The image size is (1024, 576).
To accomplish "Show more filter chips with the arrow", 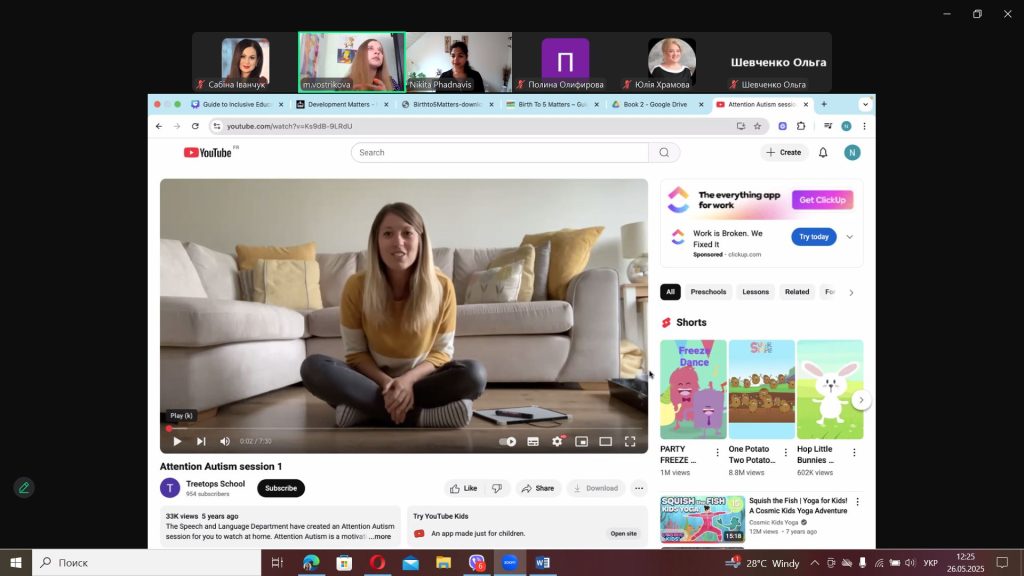I will (x=851, y=293).
